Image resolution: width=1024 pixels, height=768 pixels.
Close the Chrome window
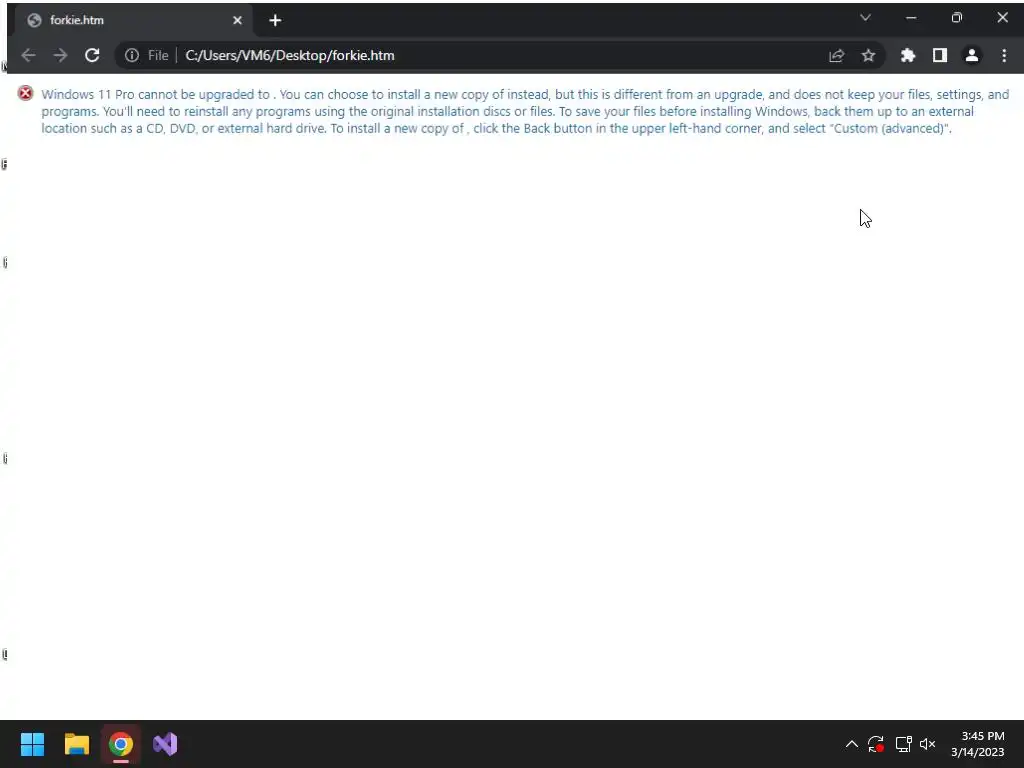coord(1002,18)
